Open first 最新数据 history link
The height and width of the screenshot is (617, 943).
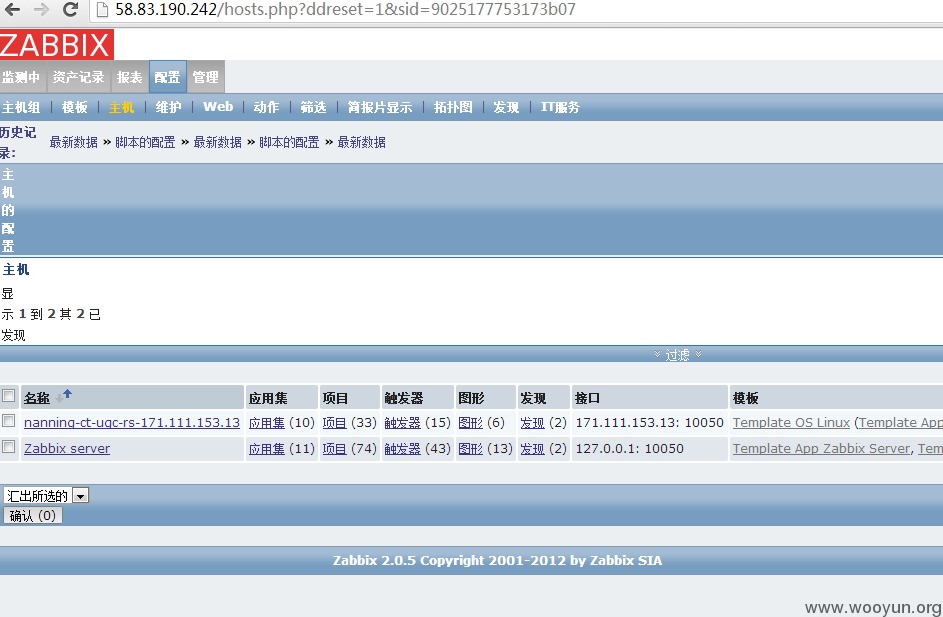(73, 143)
